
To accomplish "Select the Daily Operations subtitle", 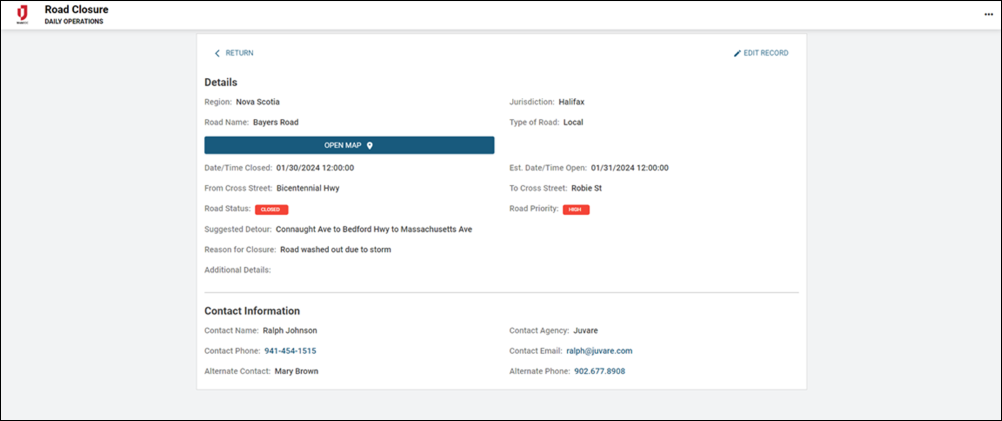I will (73, 21).
